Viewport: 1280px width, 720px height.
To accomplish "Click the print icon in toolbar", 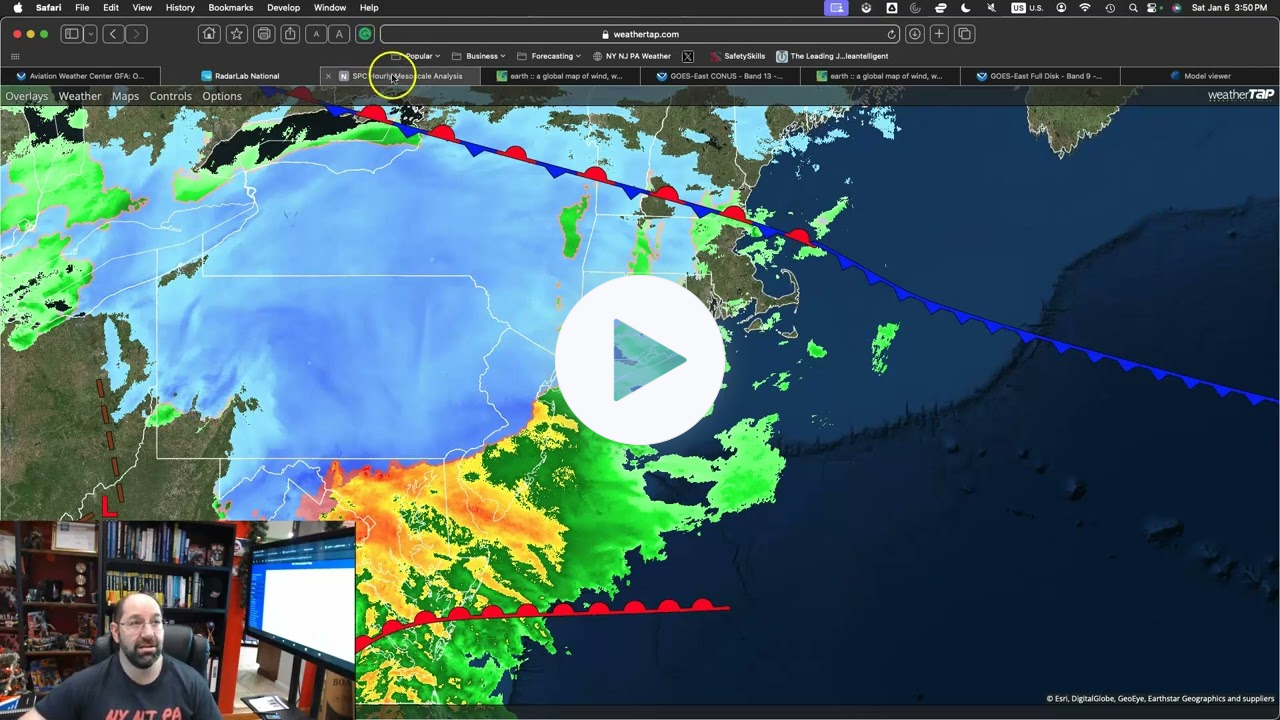I will [x=264, y=34].
